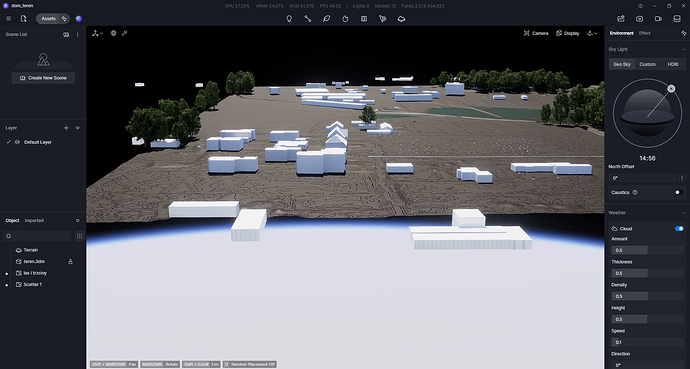690x369 pixels.
Task: Toggle the lock on teren.3dm
Action: tap(70, 261)
